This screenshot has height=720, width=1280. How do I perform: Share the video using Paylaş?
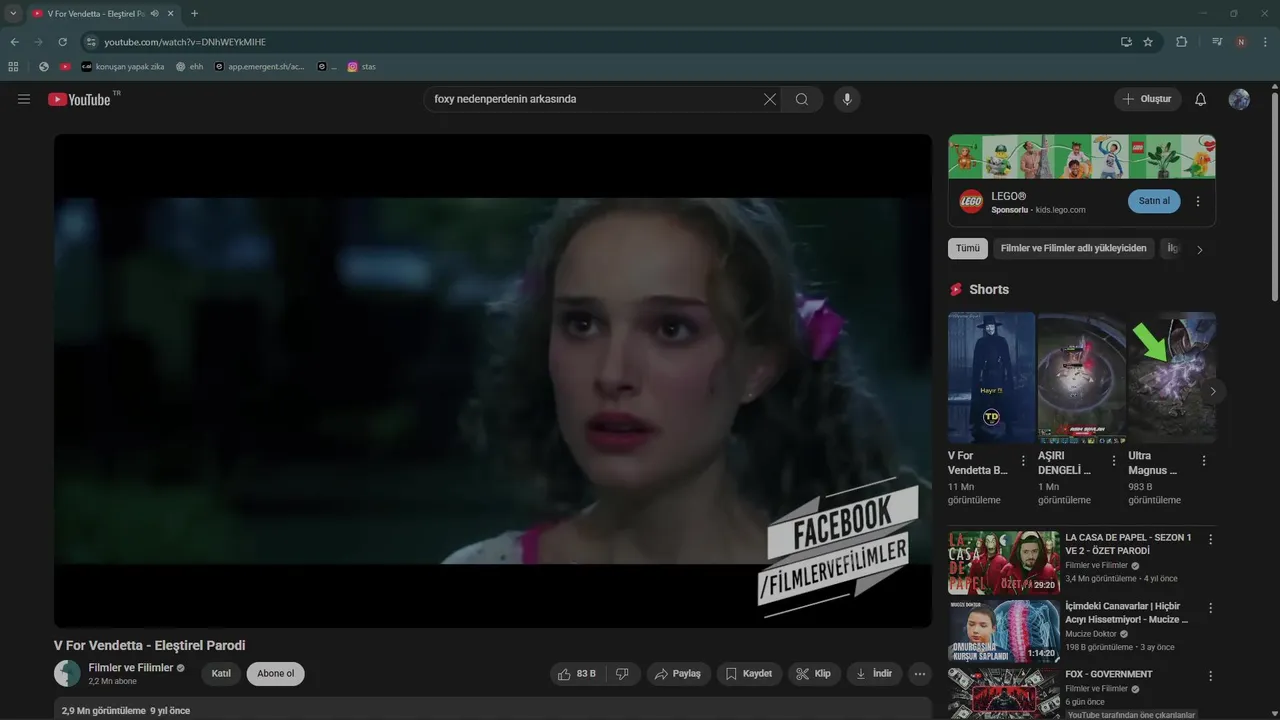tap(679, 674)
